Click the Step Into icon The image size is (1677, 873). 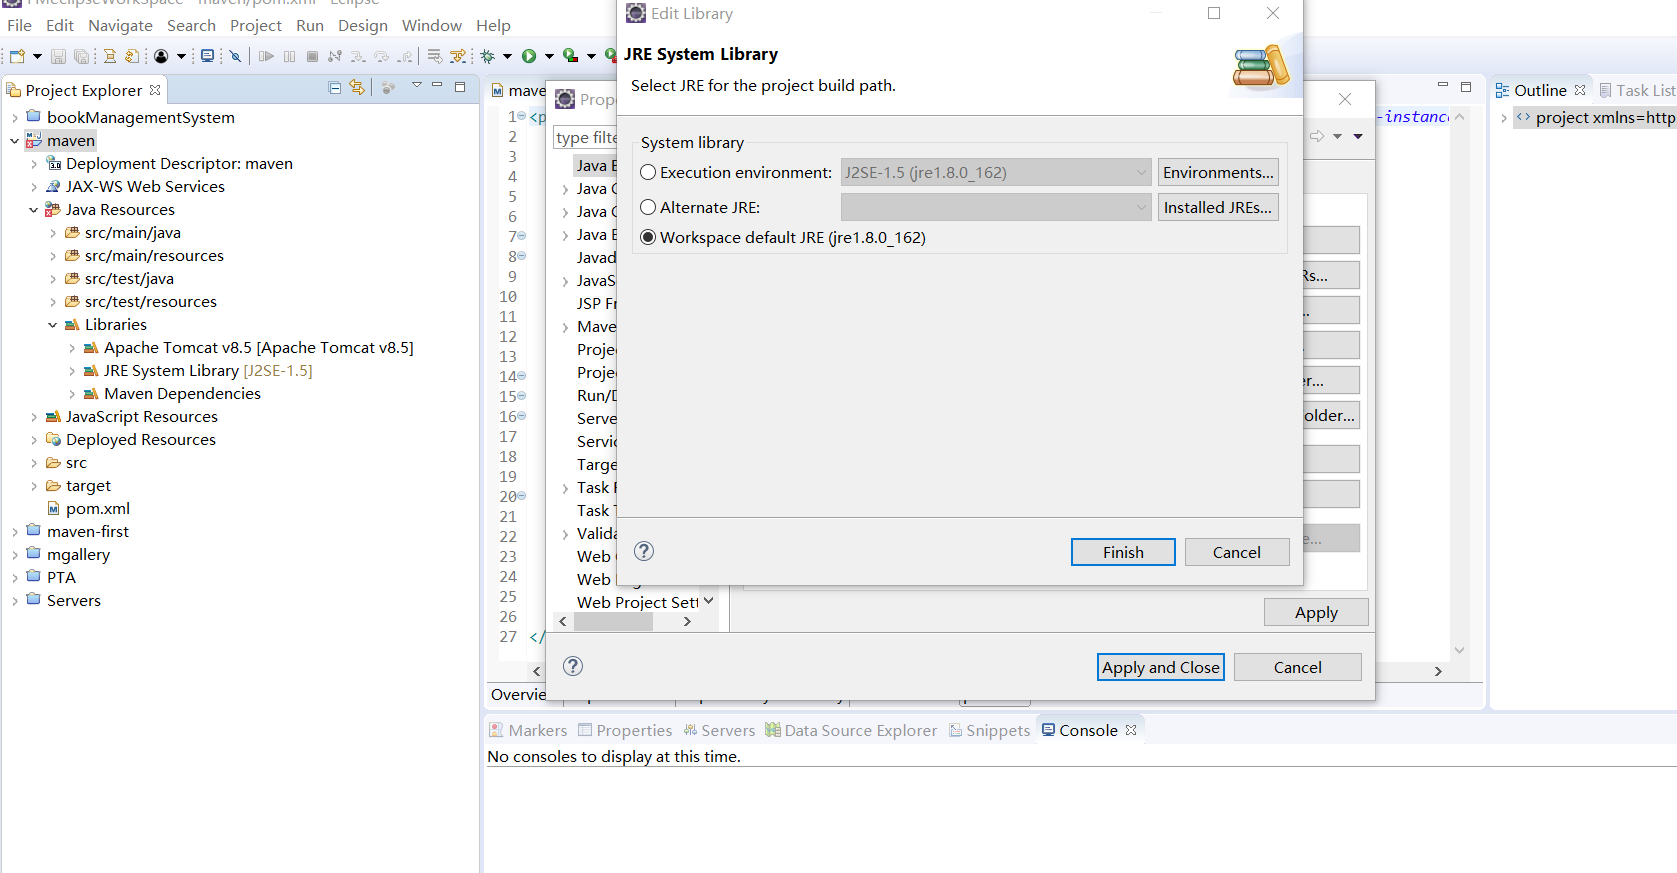[358, 56]
